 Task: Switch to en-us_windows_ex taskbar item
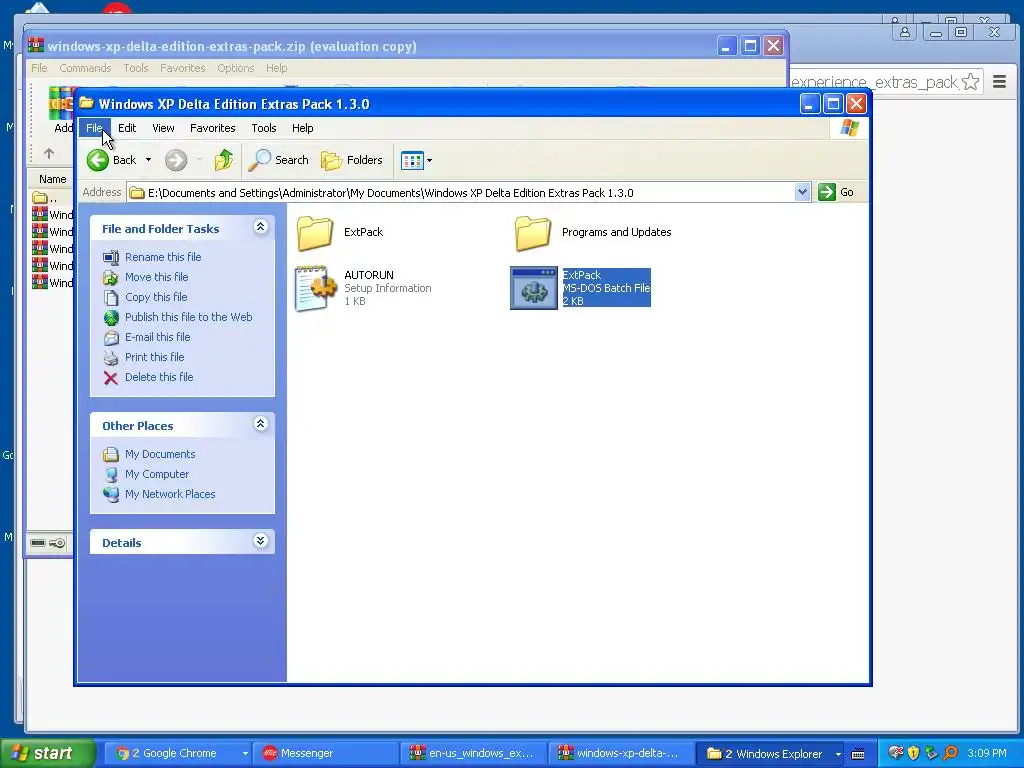pyautogui.click(x=473, y=754)
